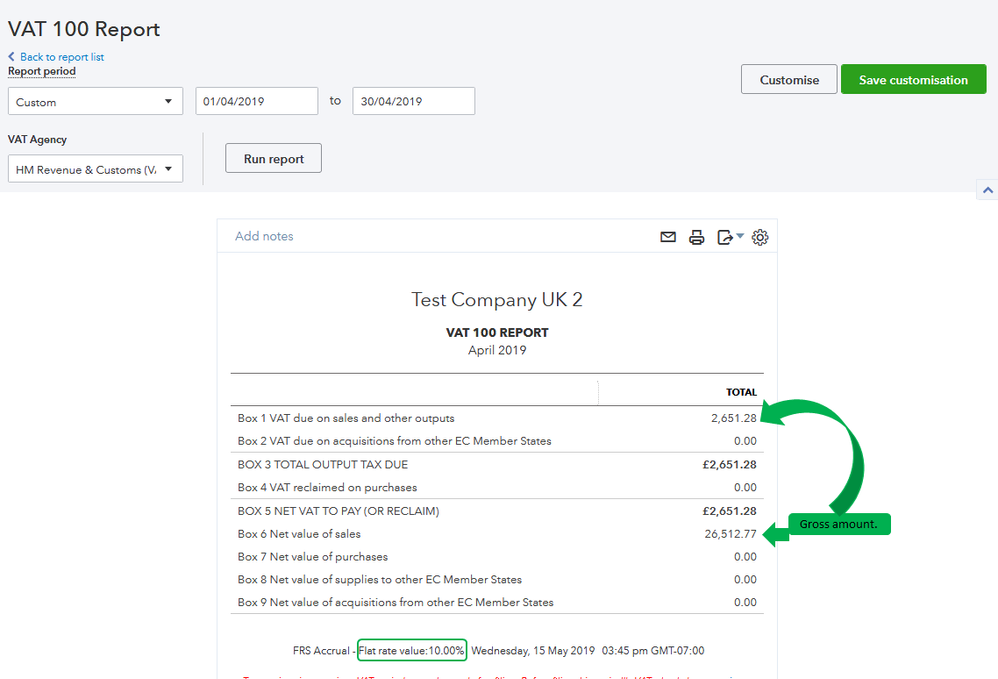The width and height of the screenshot is (998, 679).
Task: Email the VAT 100 report
Action: tap(668, 237)
